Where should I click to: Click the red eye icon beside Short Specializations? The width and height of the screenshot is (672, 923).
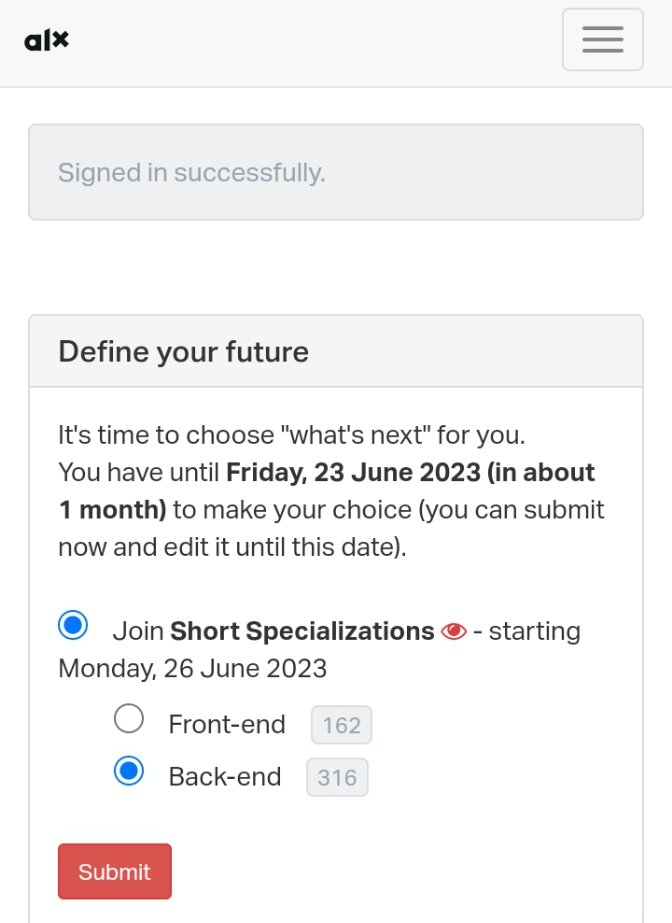[454, 632]
